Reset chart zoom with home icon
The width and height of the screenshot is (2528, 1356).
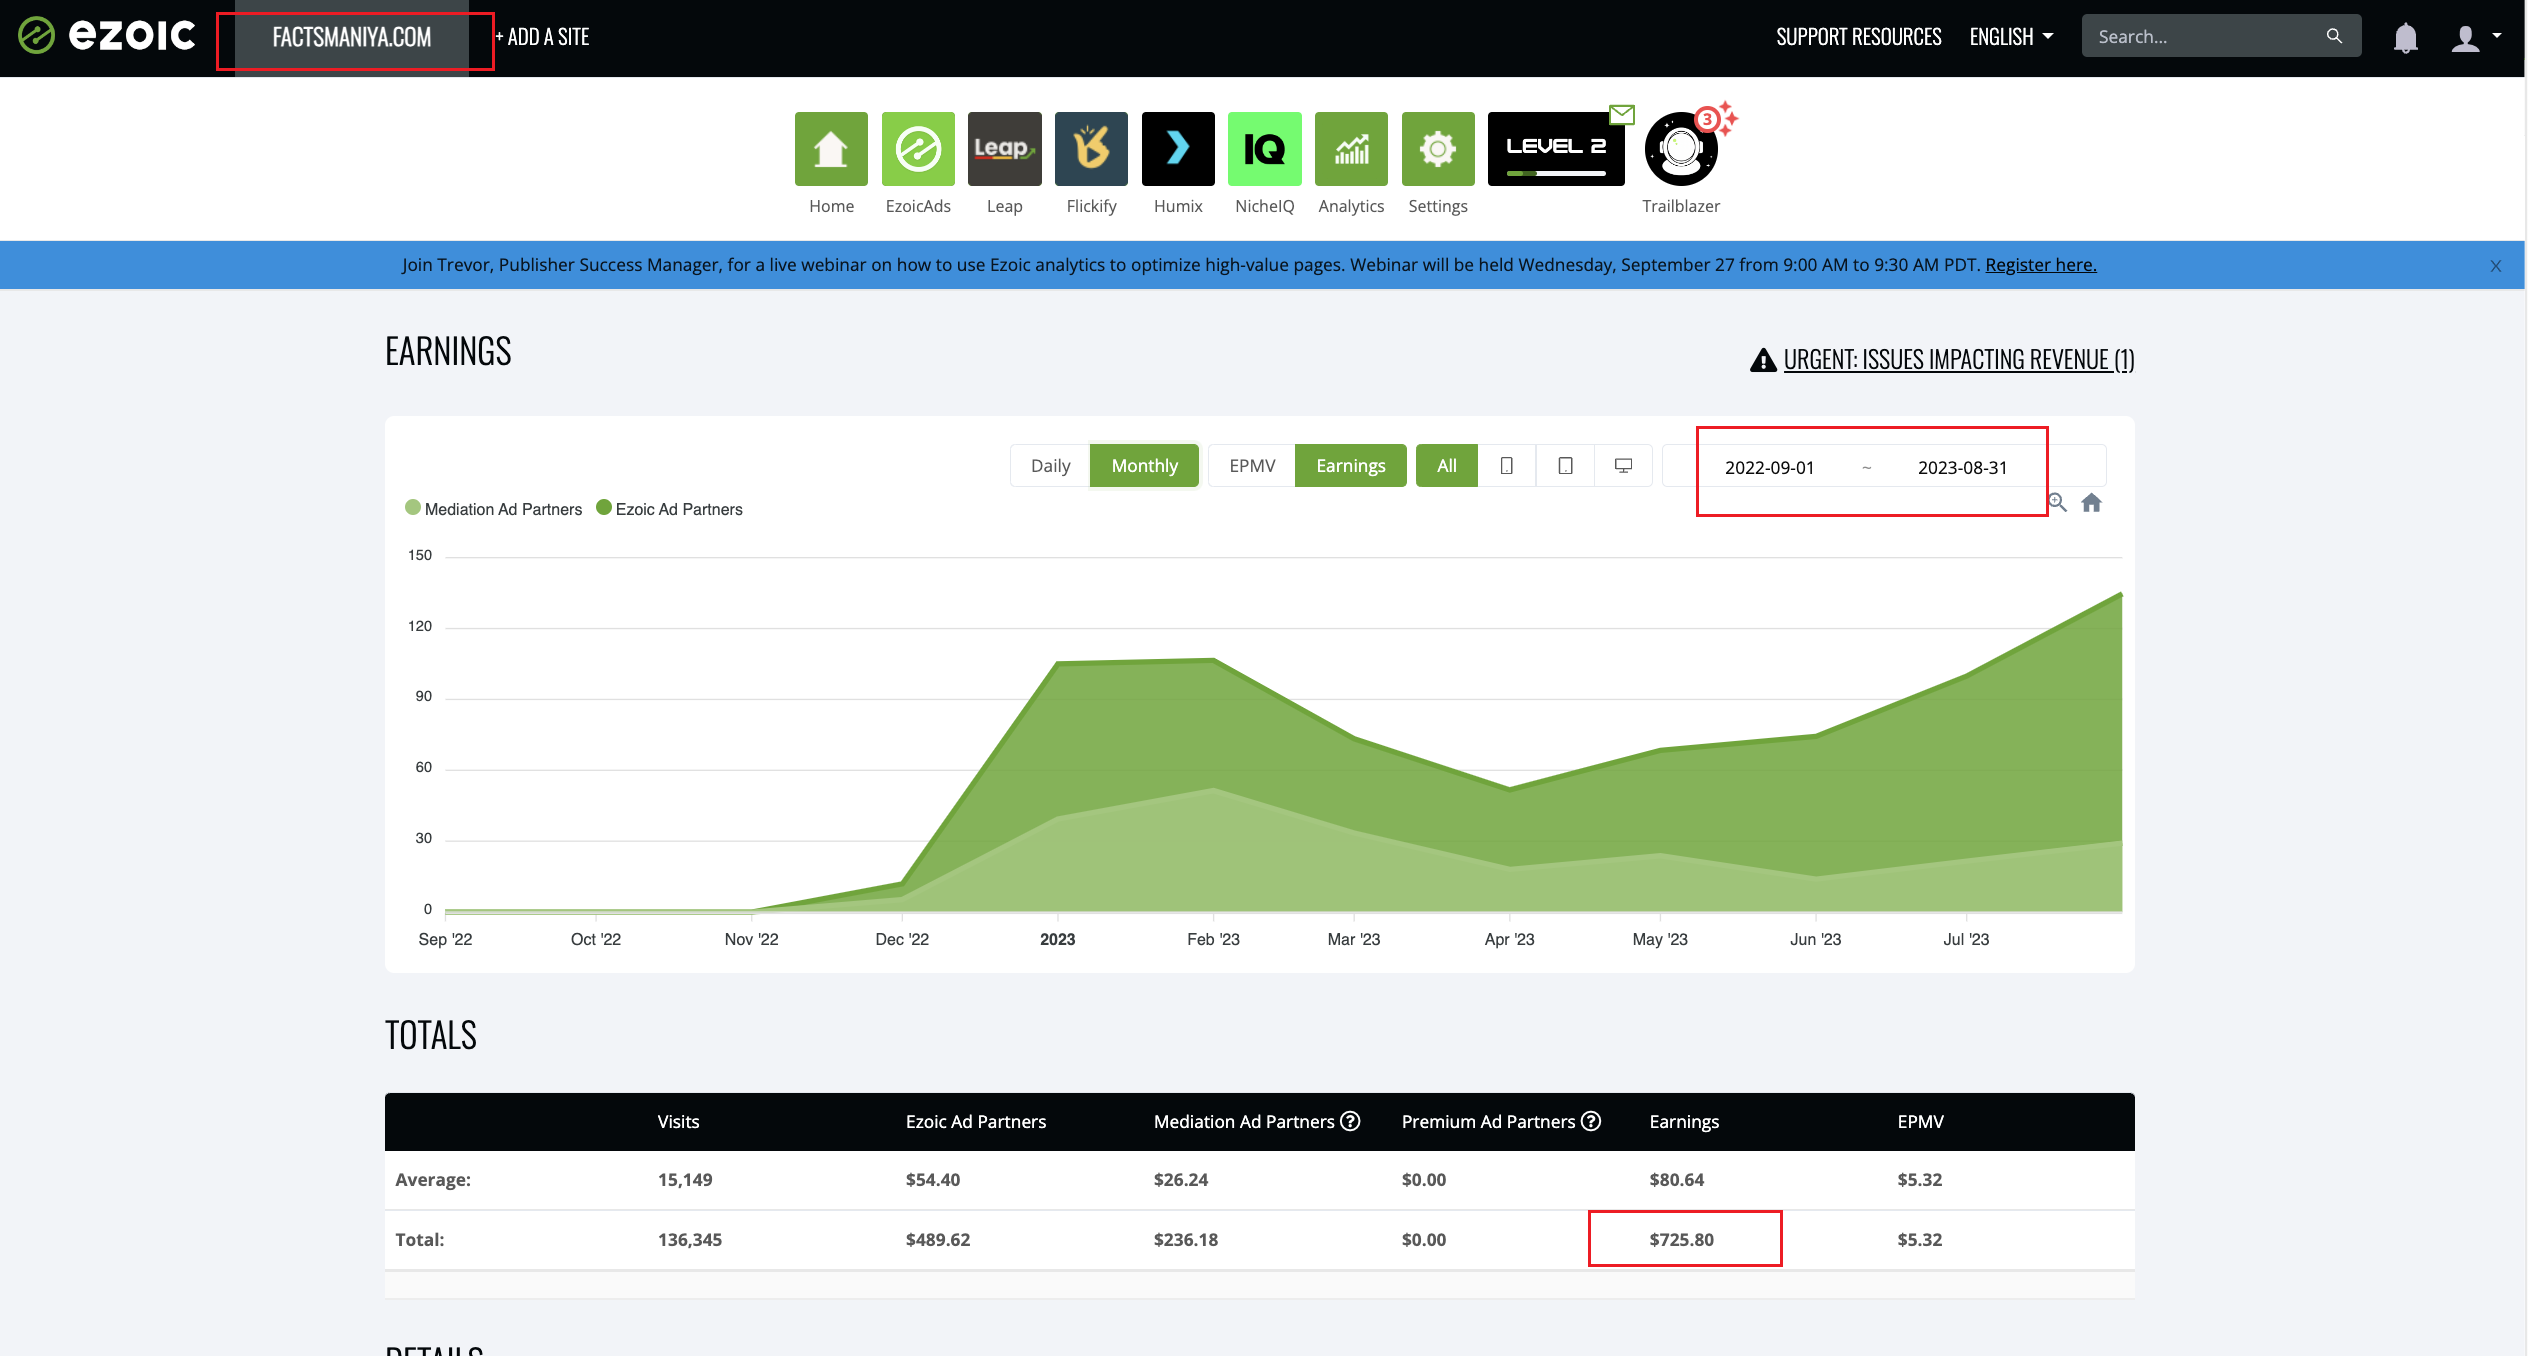(x=2091, y=503)
